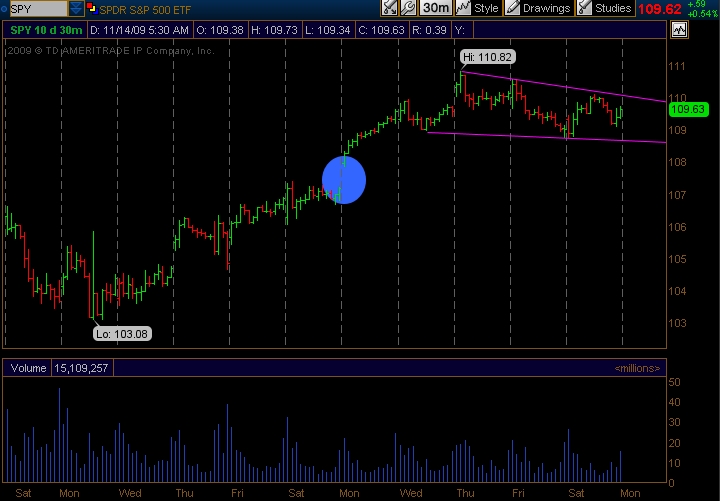
Task: Click the pencil icon on the Drawings button
Action: pos(513,8)
